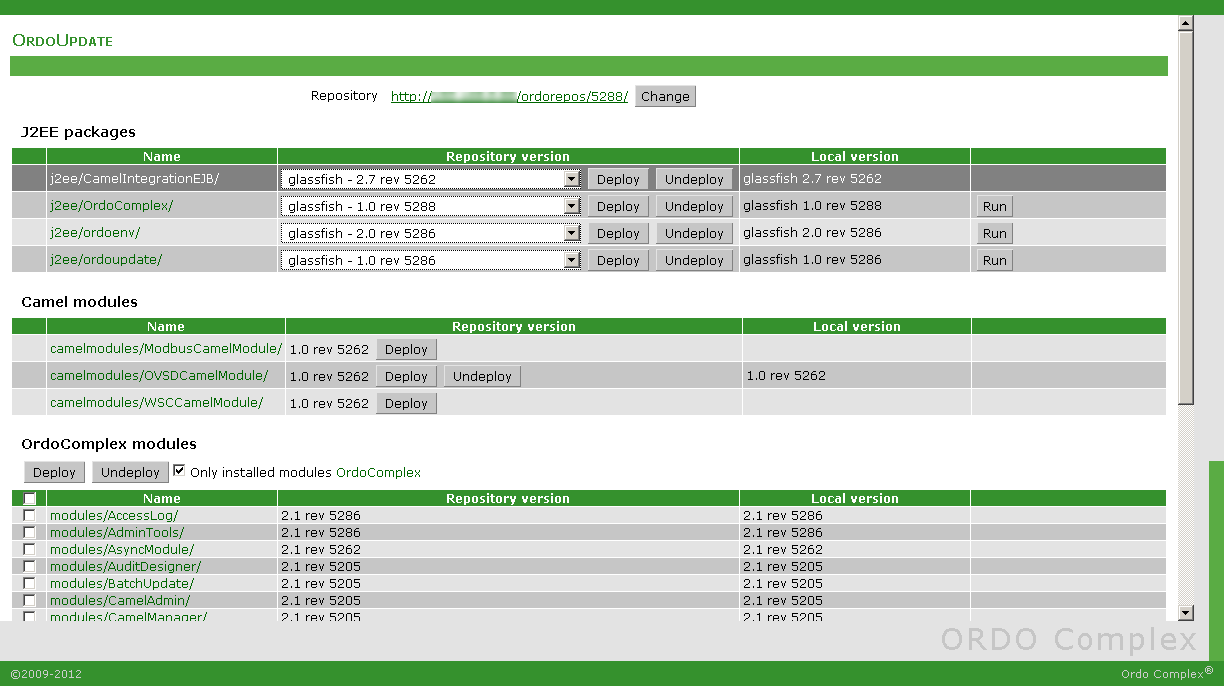Open modules/CamelAdmin/ link
Viewport: 1224px width, 686px height.
coord(120,601)
